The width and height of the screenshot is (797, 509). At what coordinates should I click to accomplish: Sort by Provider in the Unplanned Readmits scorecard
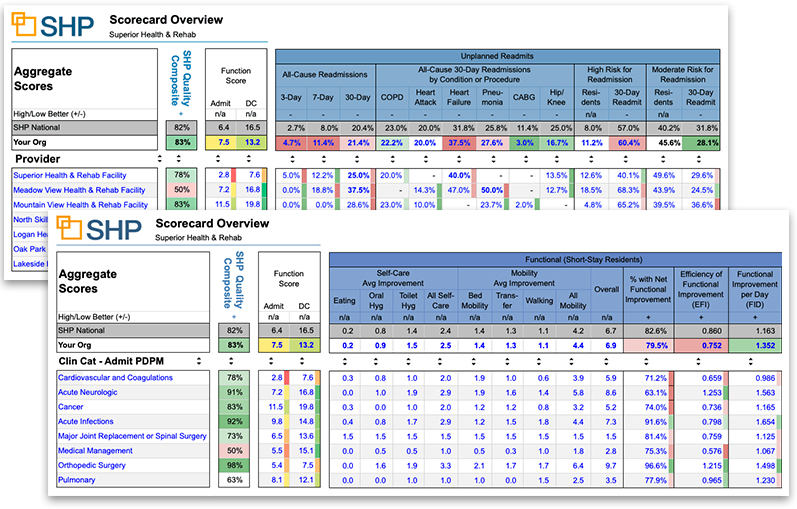(160, 159)
